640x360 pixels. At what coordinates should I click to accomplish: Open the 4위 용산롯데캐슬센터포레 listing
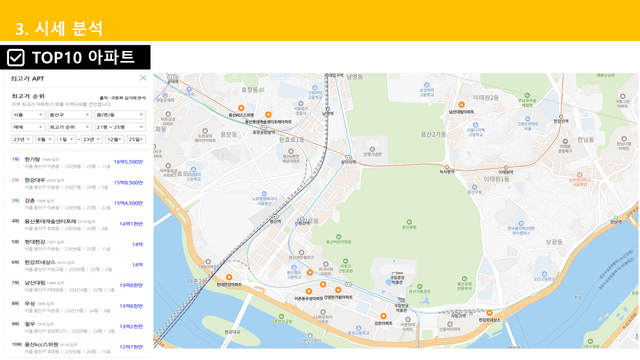click(x=77, y=224)
